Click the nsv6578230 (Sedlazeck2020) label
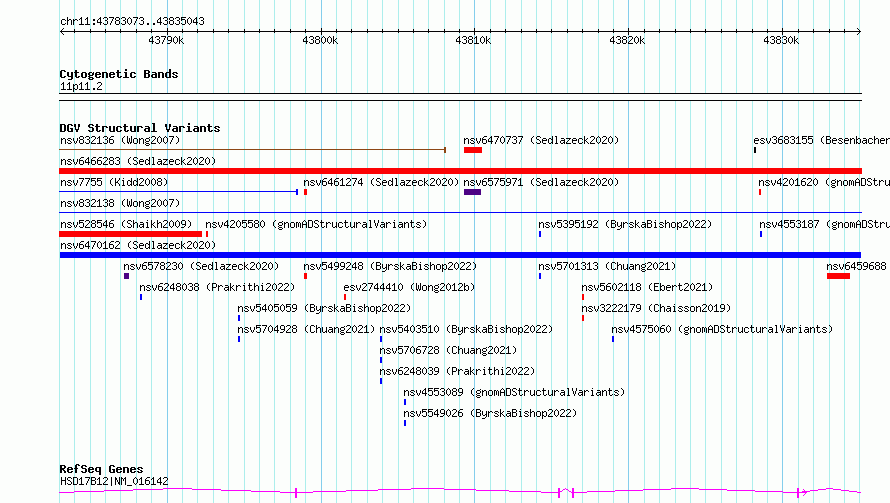This screenshot has height=503, width=890. 201,266
